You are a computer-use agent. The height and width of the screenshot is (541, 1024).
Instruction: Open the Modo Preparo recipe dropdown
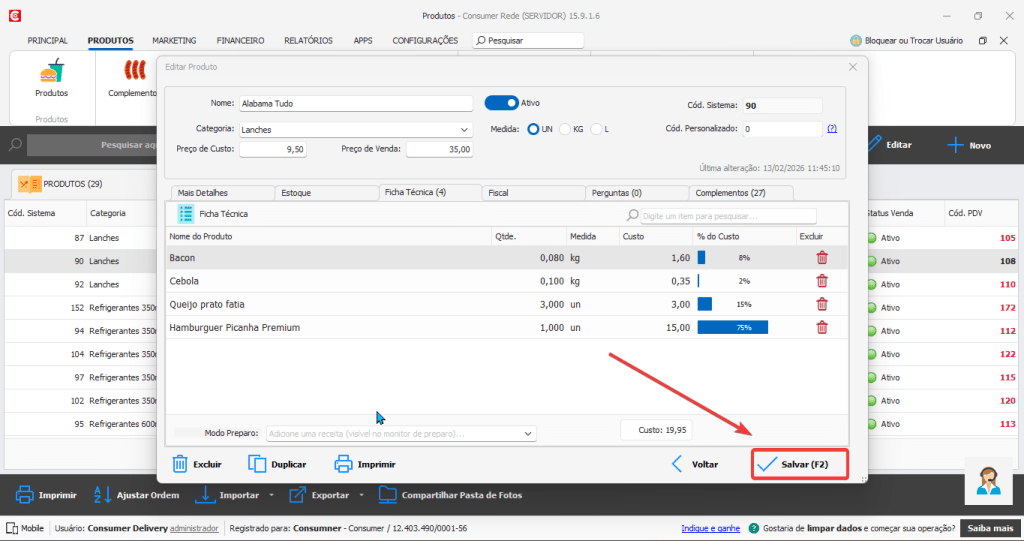pos(528,434)
